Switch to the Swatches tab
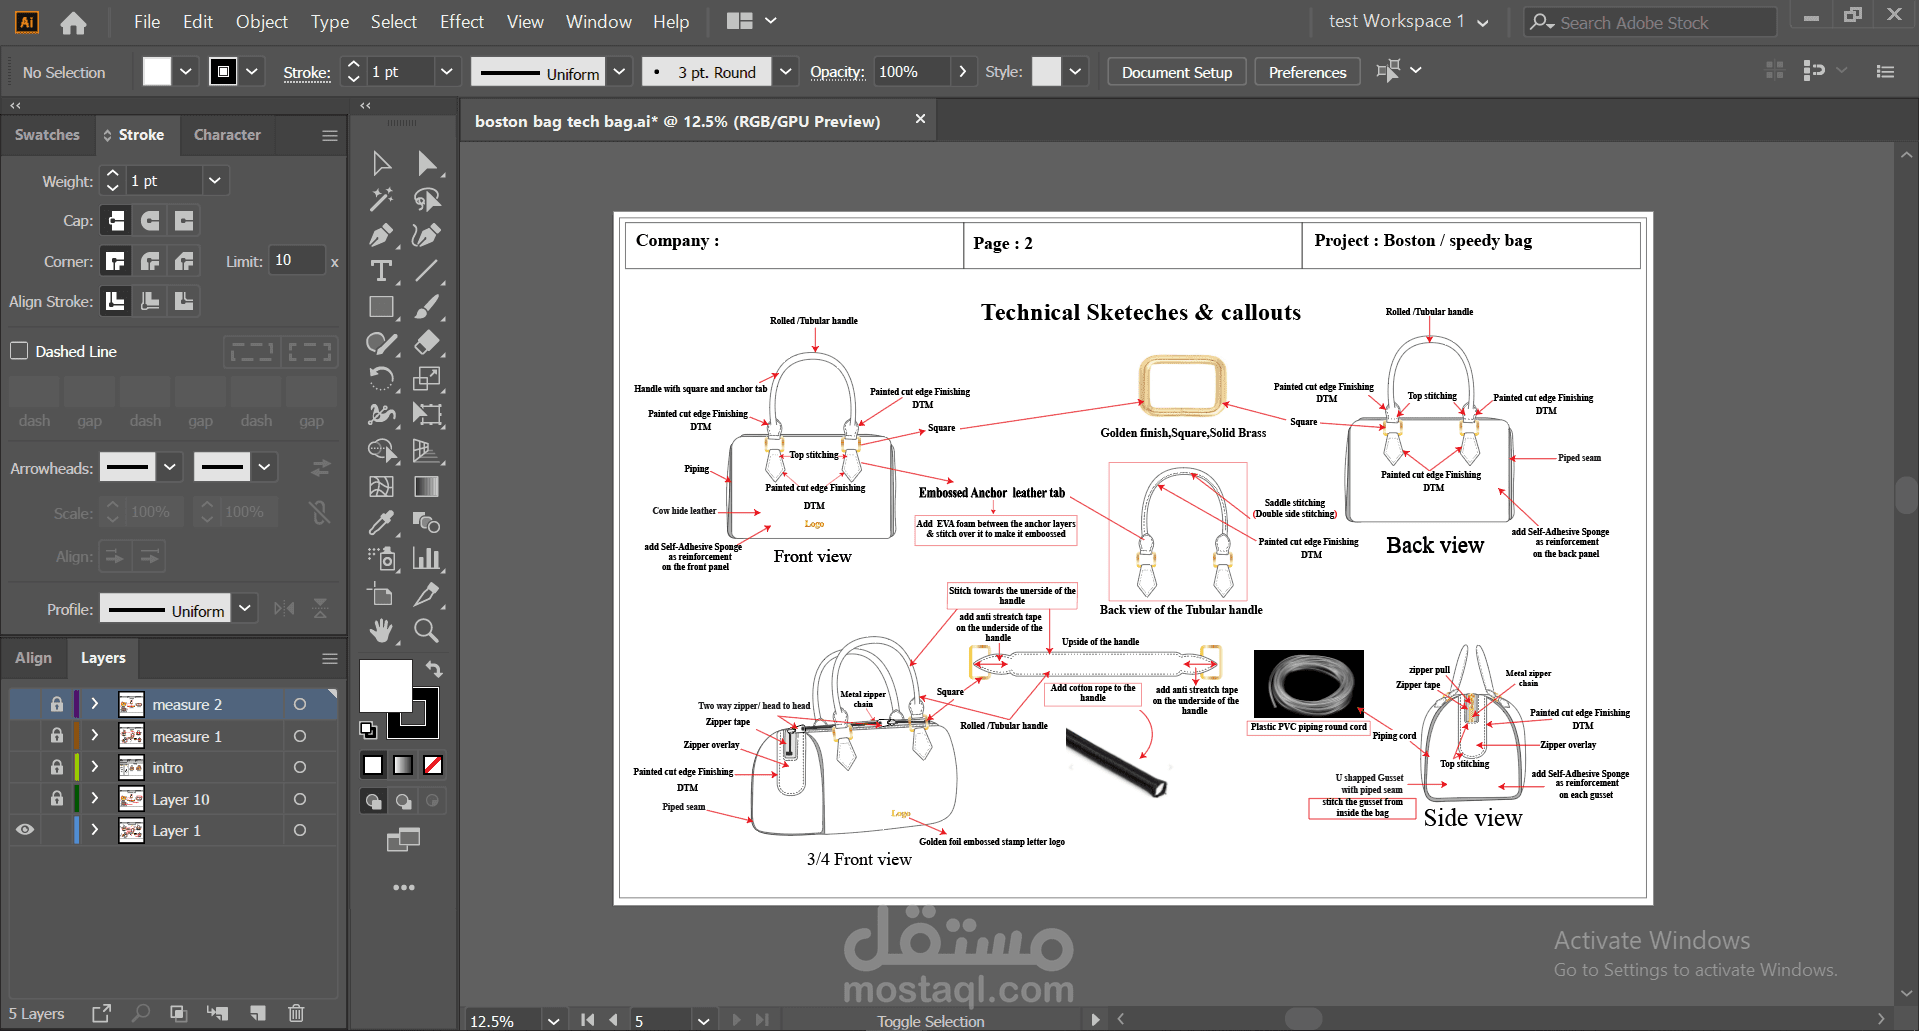Image resolution: width=1919 pixels, height=1031 pixels. [x=47, y=135]
